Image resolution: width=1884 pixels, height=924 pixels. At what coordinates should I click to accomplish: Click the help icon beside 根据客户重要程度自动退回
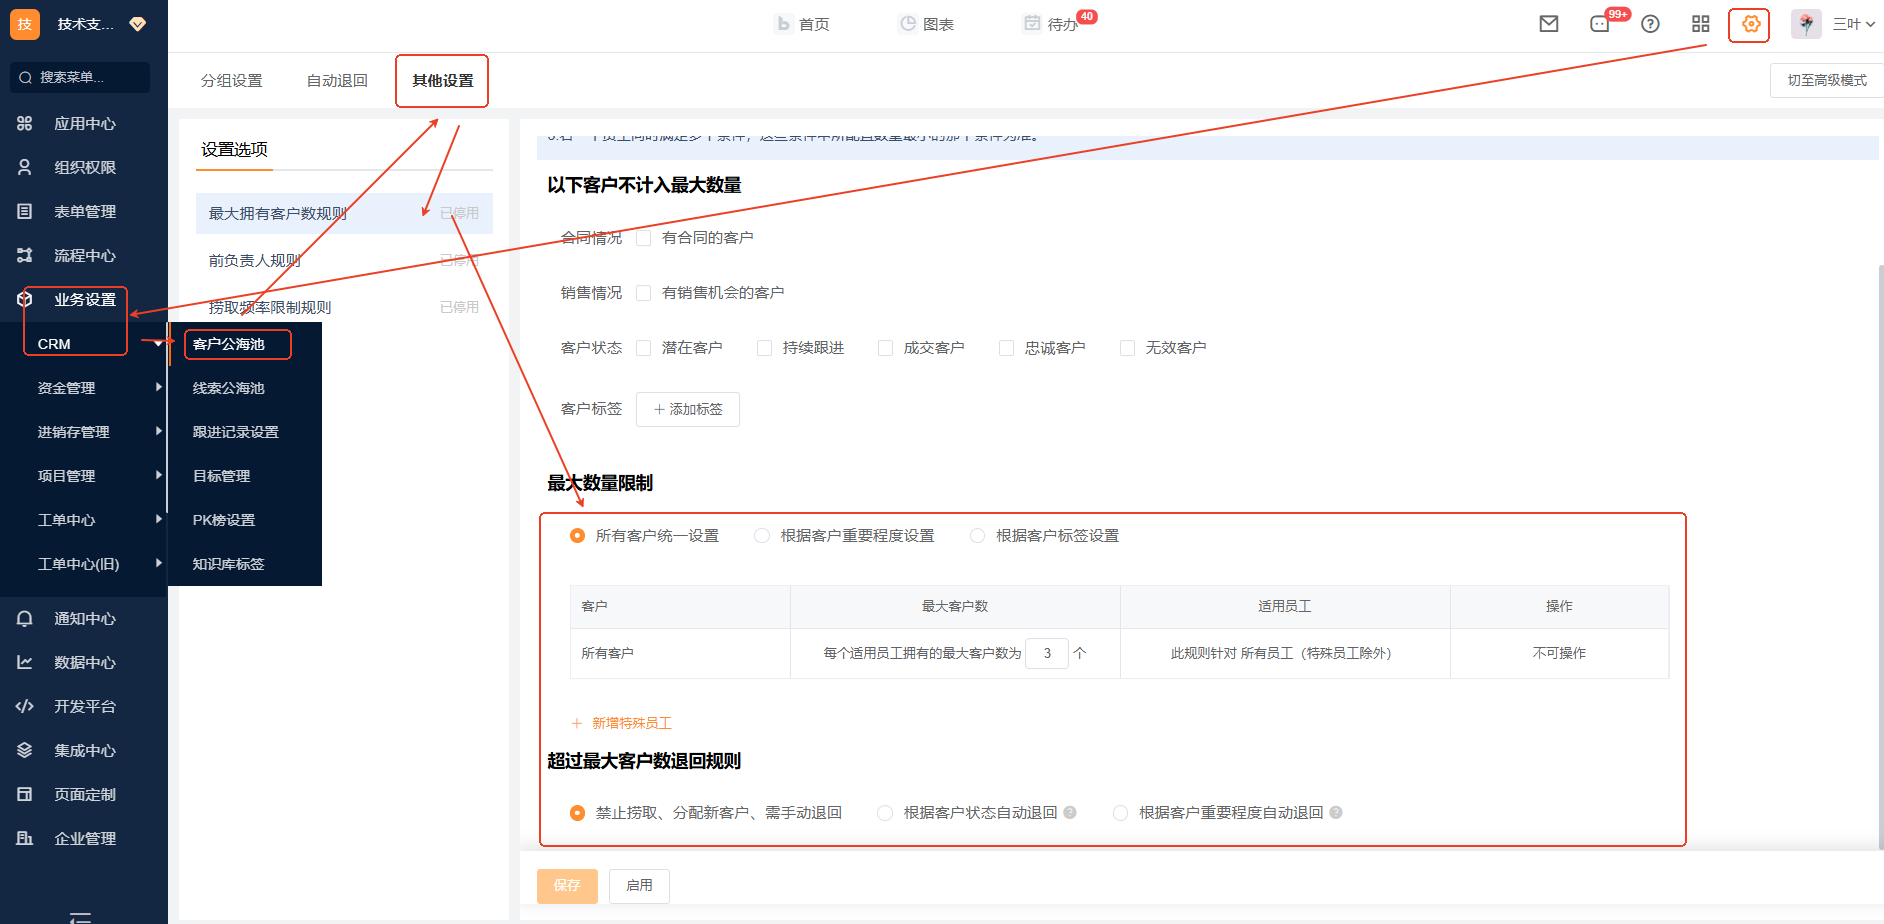[x=1336, y=812]
